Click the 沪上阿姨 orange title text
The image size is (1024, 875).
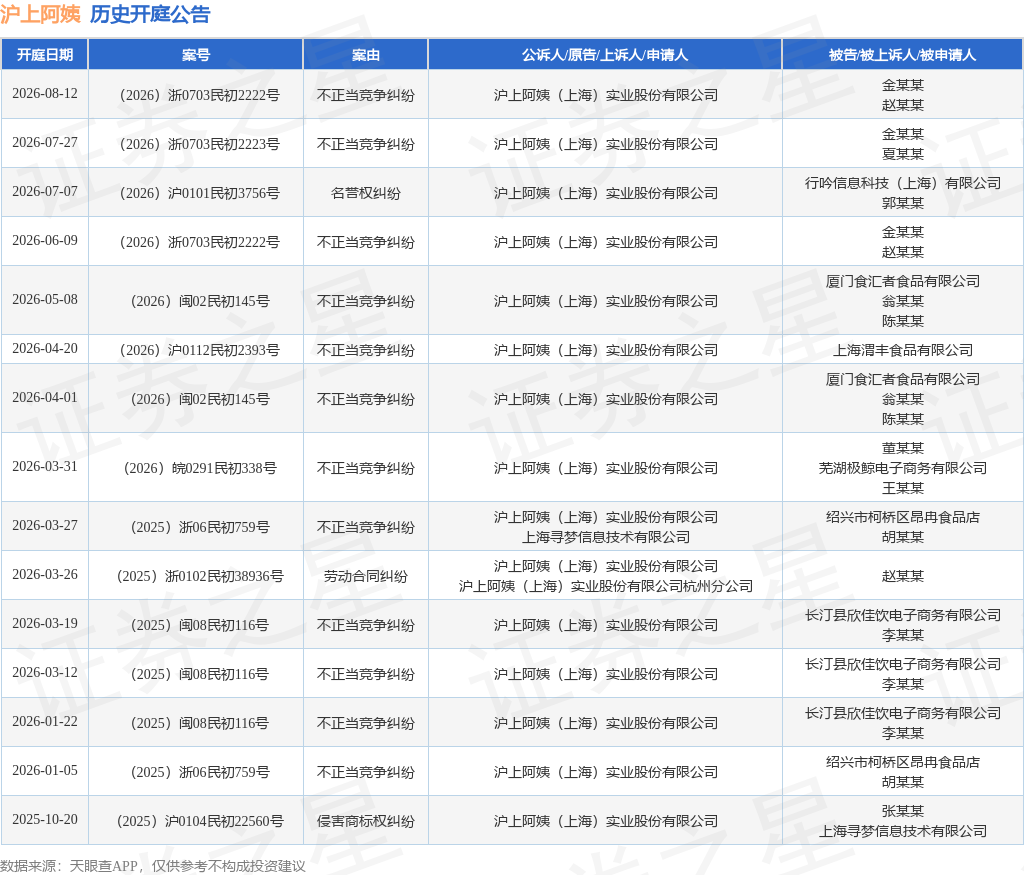[40, 14]
